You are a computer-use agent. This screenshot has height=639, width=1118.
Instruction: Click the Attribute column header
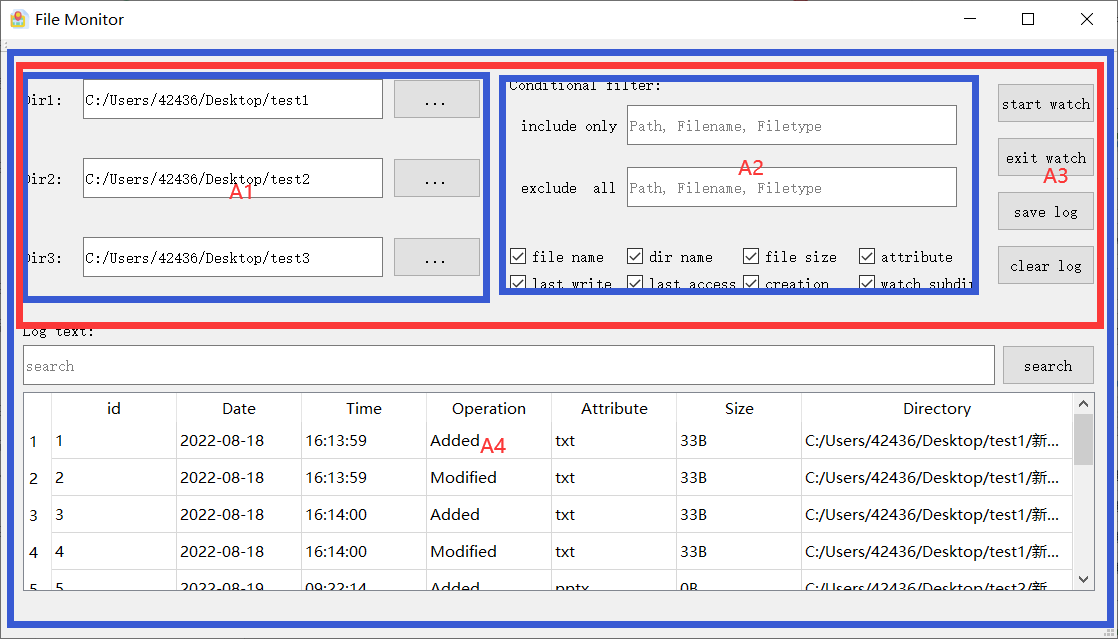[x=614, y=409]
